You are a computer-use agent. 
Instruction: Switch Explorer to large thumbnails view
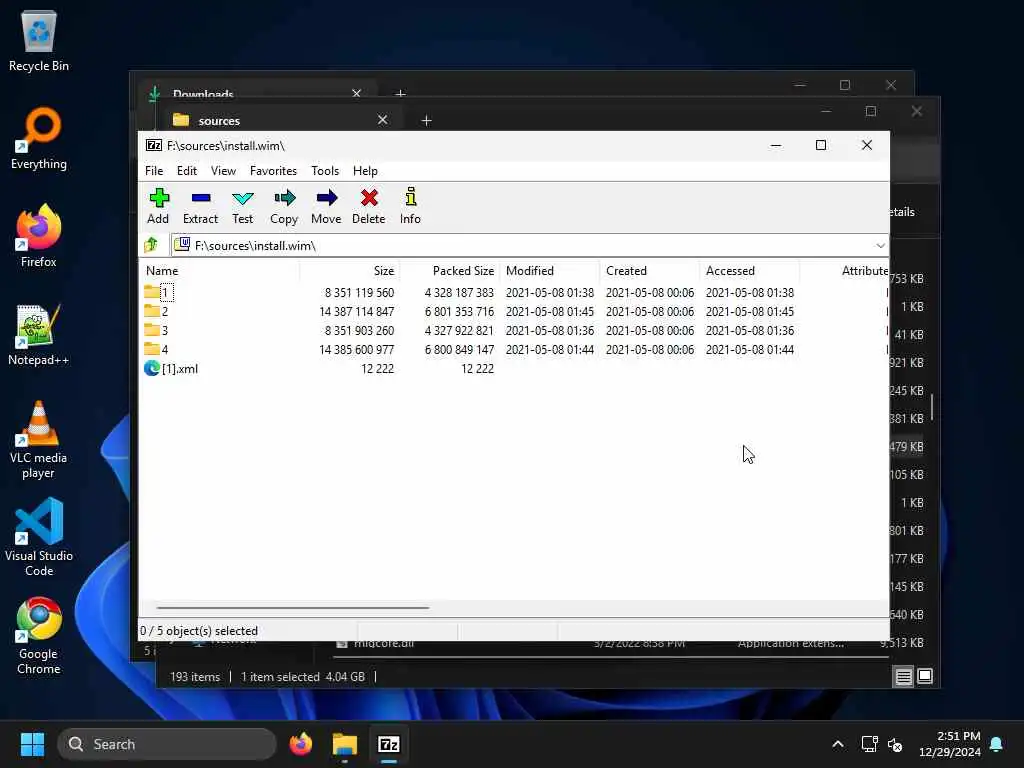[x=925, y=676]
